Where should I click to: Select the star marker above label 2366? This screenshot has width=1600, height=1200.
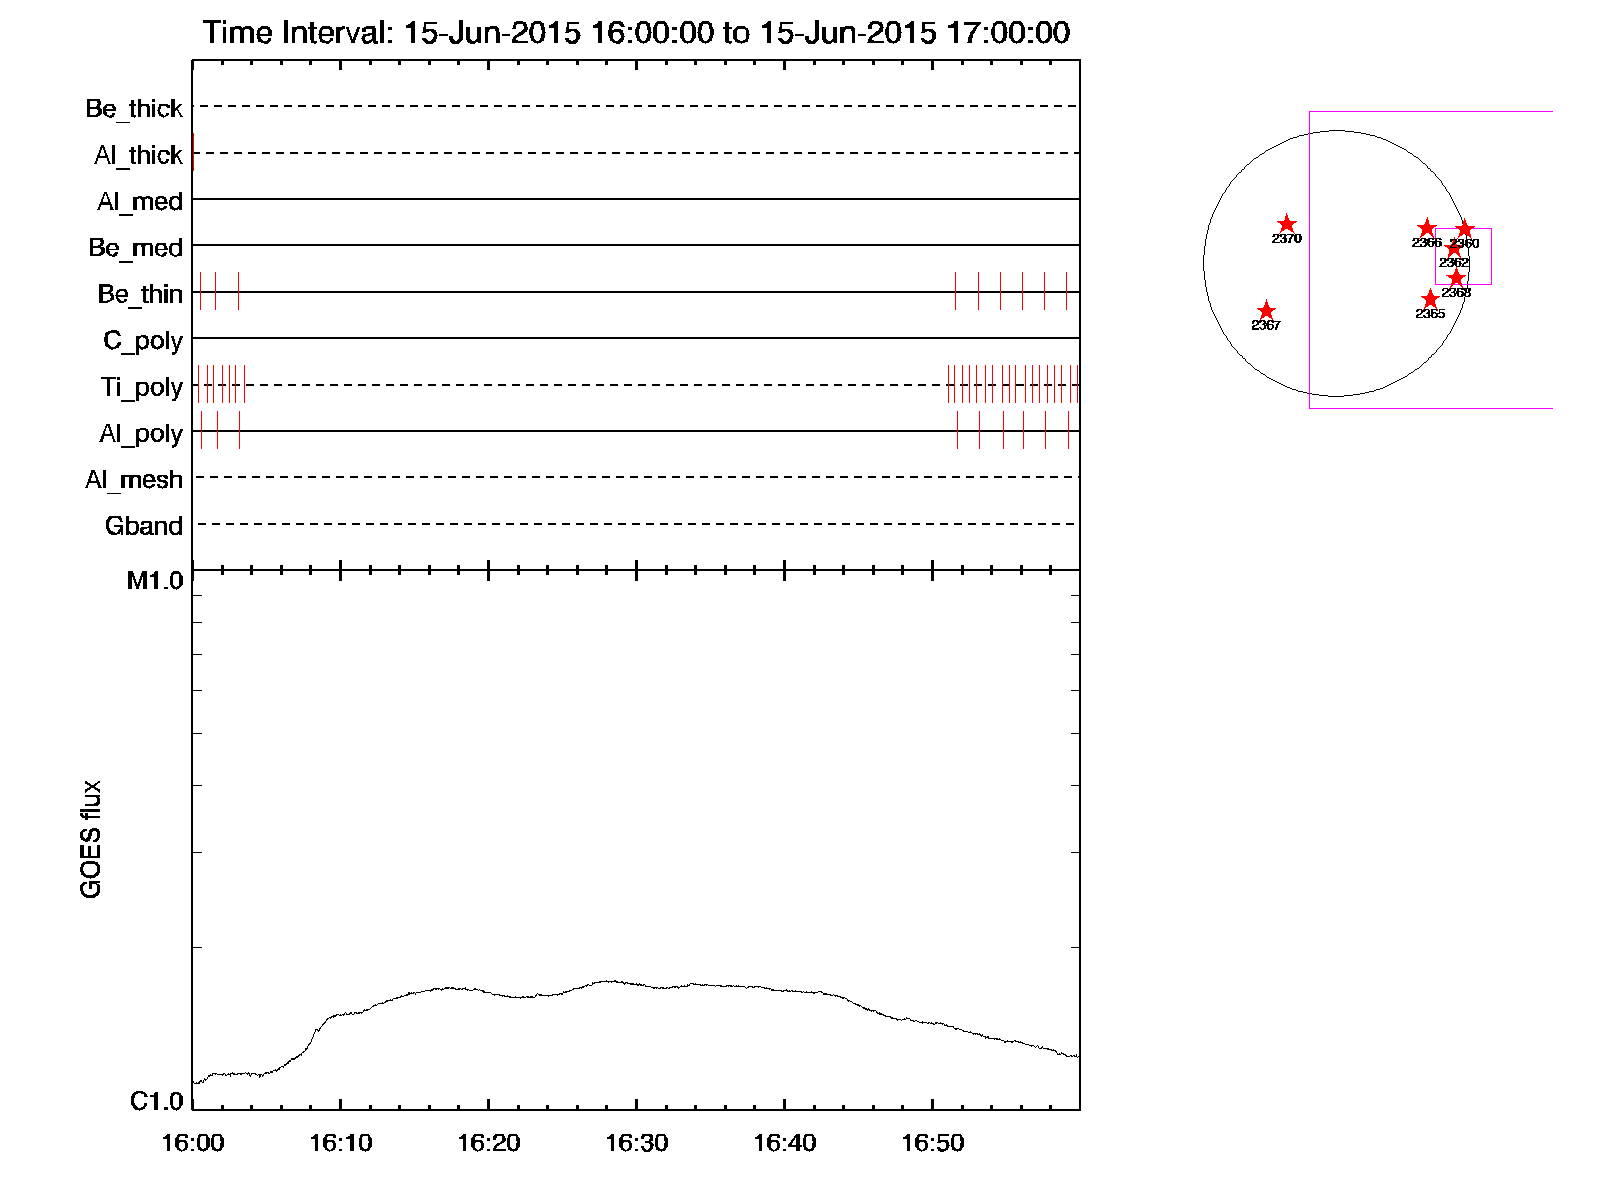pyautogui.click(x=1427, y=229)
